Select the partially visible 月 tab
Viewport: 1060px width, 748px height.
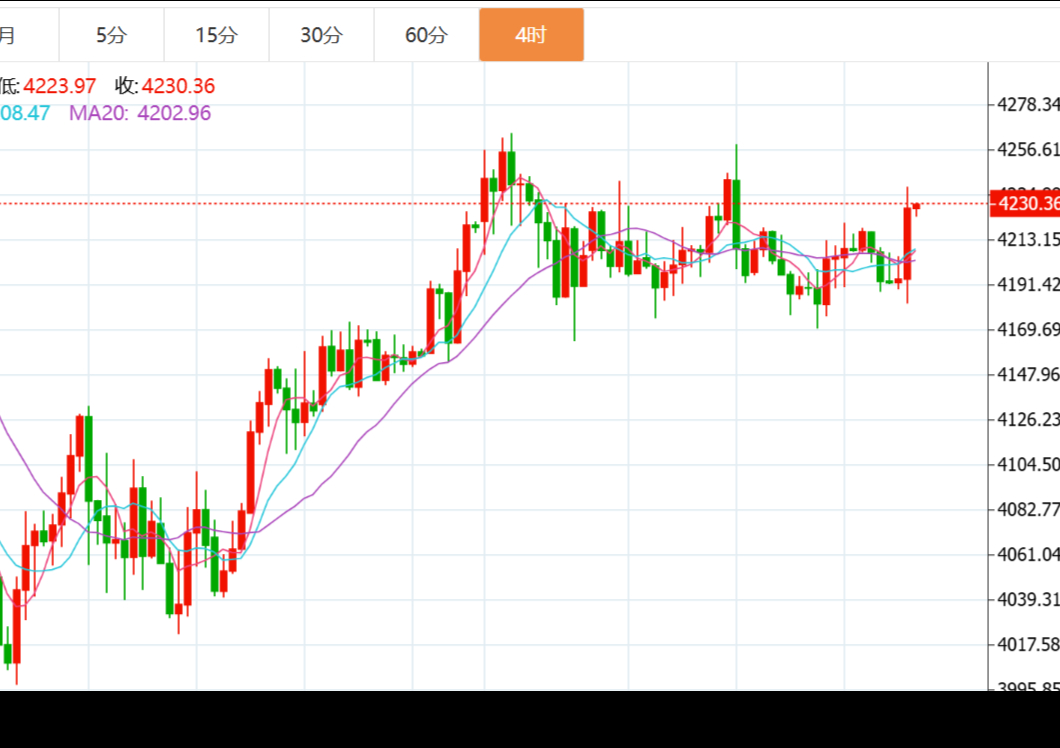click(8, 35)
